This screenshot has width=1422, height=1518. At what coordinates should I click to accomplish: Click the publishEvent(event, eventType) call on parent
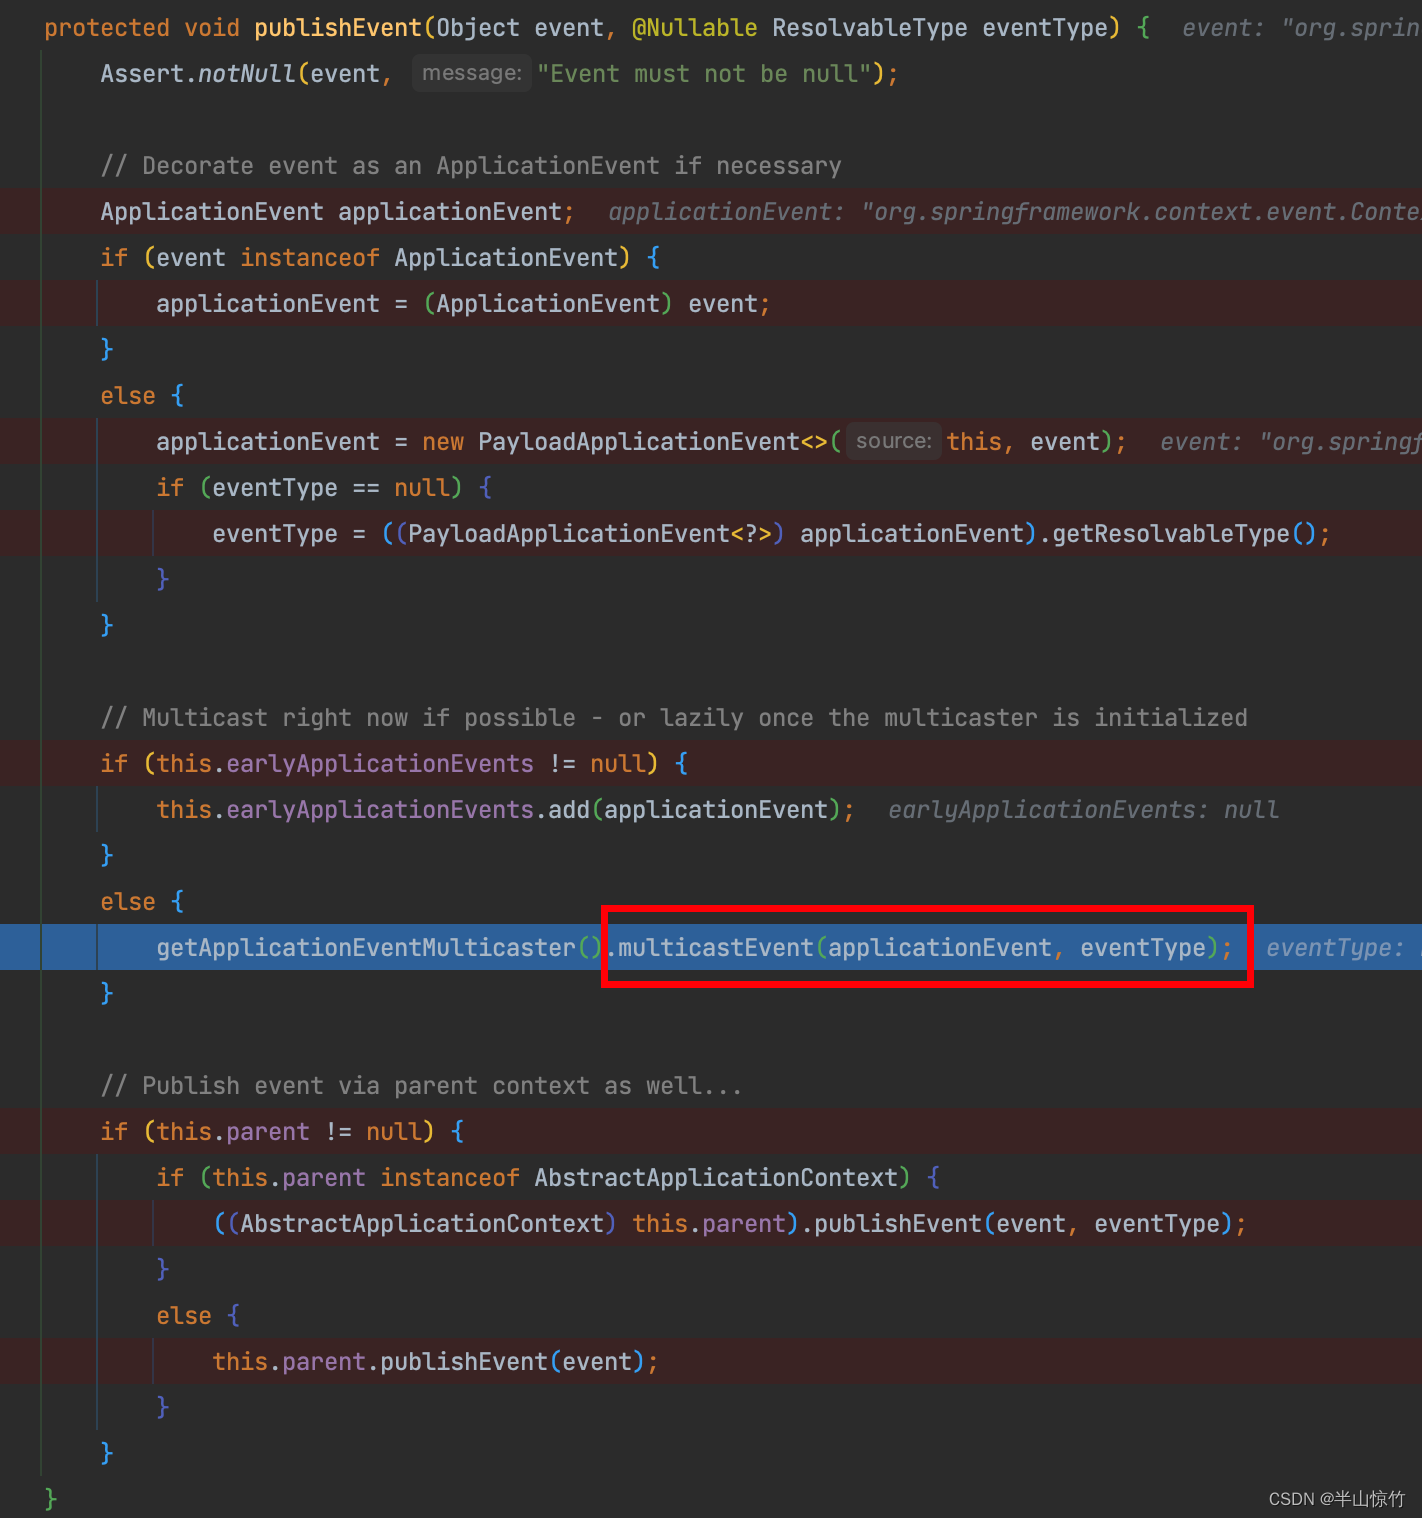tap(1024, 1224)
